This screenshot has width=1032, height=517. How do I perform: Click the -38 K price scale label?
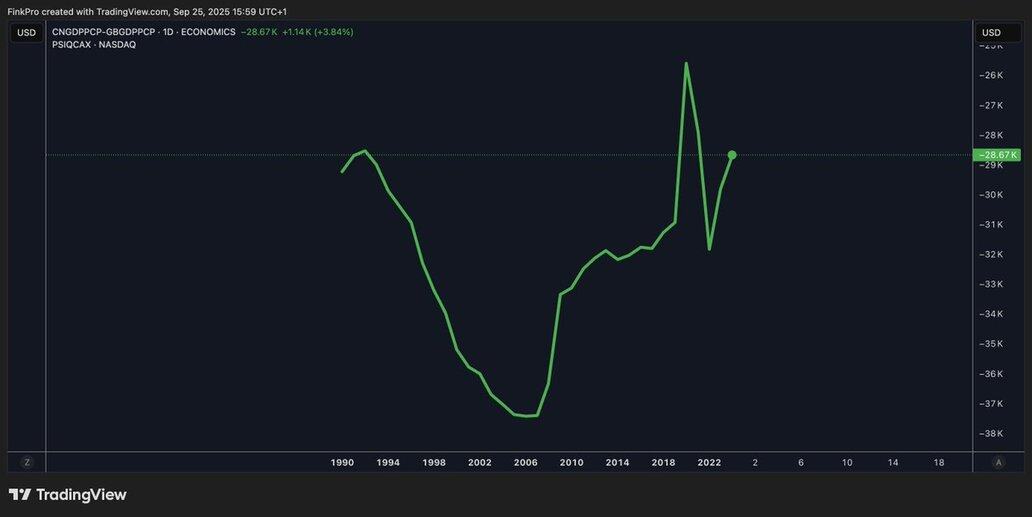click(x=991, y=434)
